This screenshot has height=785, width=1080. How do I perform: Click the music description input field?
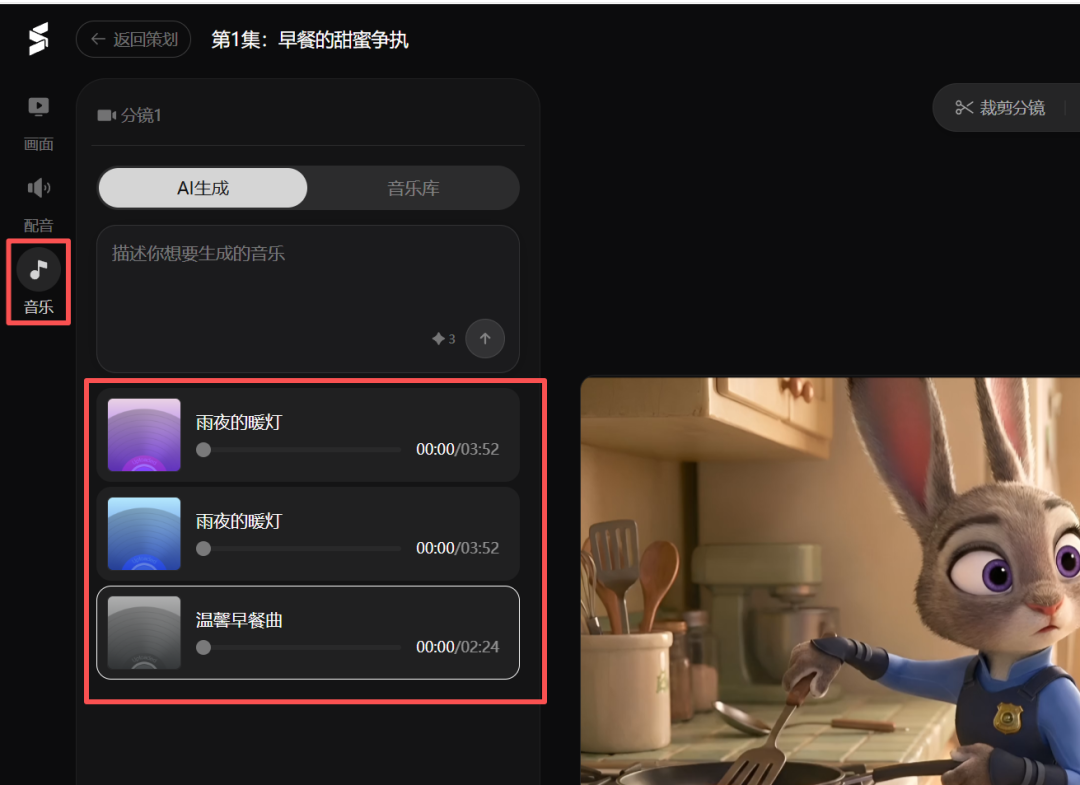pos(307,280)
